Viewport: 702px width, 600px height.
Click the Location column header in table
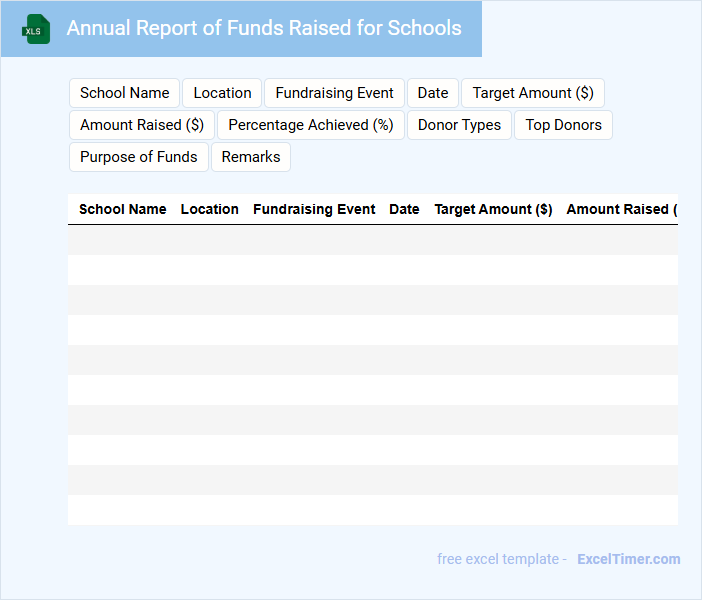pos(209,209)
